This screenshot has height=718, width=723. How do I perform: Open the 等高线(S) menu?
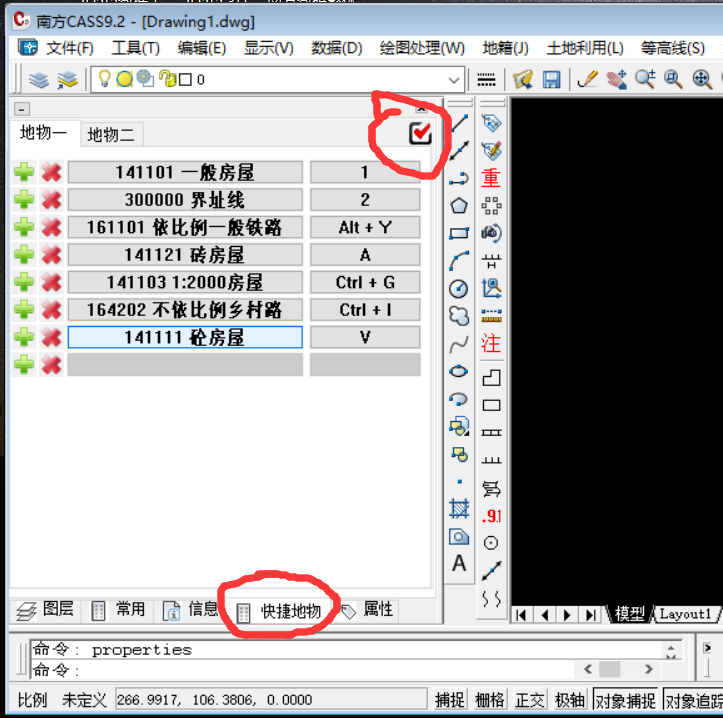pos(673,48)
